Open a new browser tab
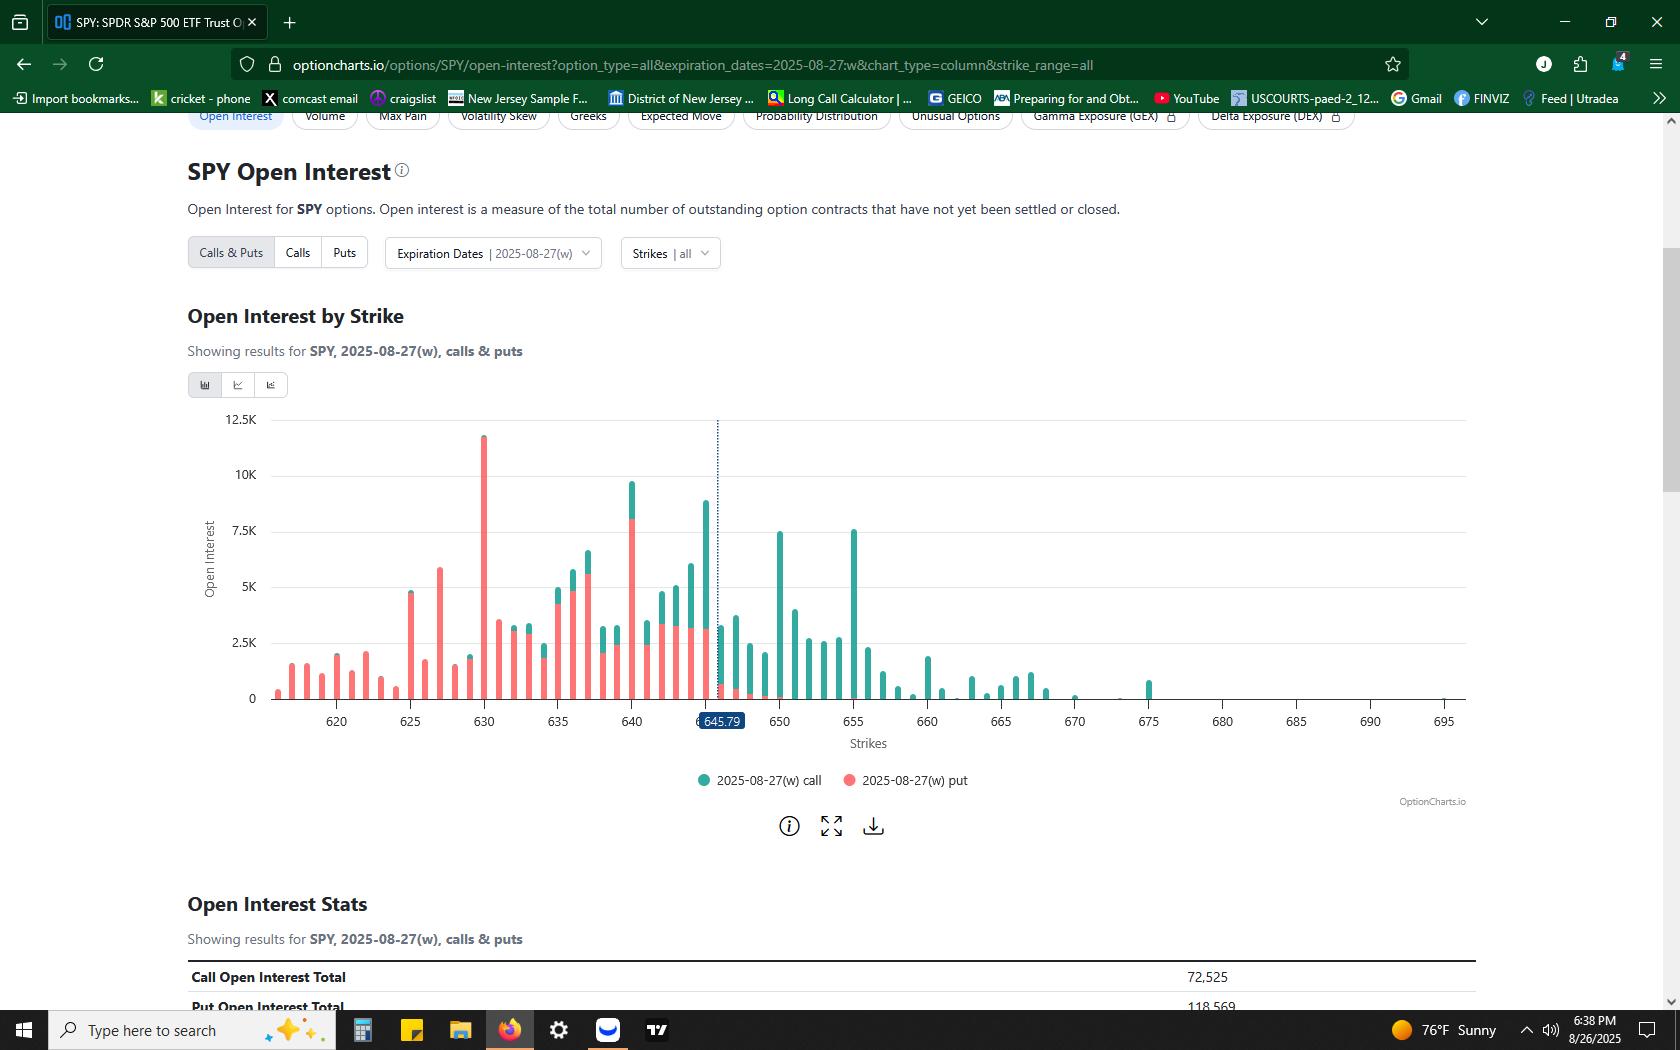The height and width of the screenshot is (1050, 1680). tap(289, 22)
